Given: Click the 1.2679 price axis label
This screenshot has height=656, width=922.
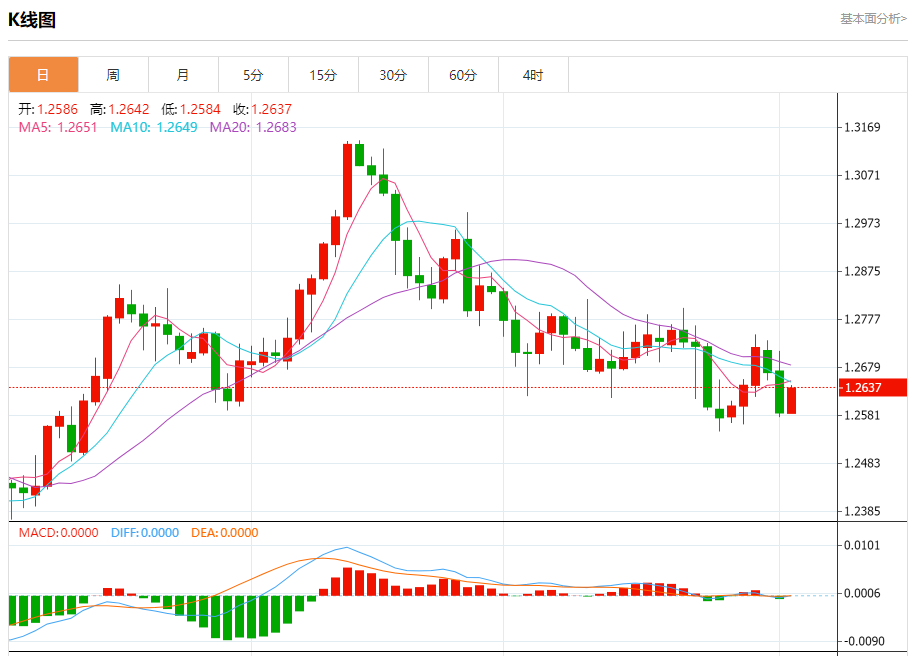Looking at the screenshot, I should point(862,367).
